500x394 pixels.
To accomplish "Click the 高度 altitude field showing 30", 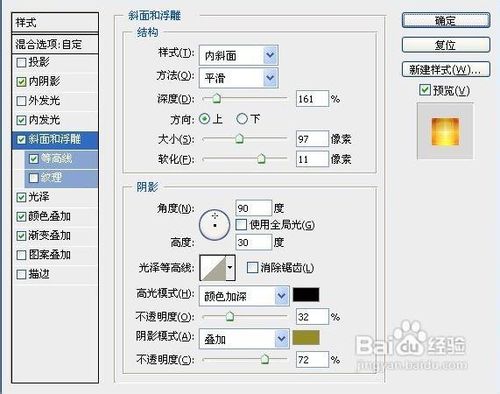I will tap(254, 242).
